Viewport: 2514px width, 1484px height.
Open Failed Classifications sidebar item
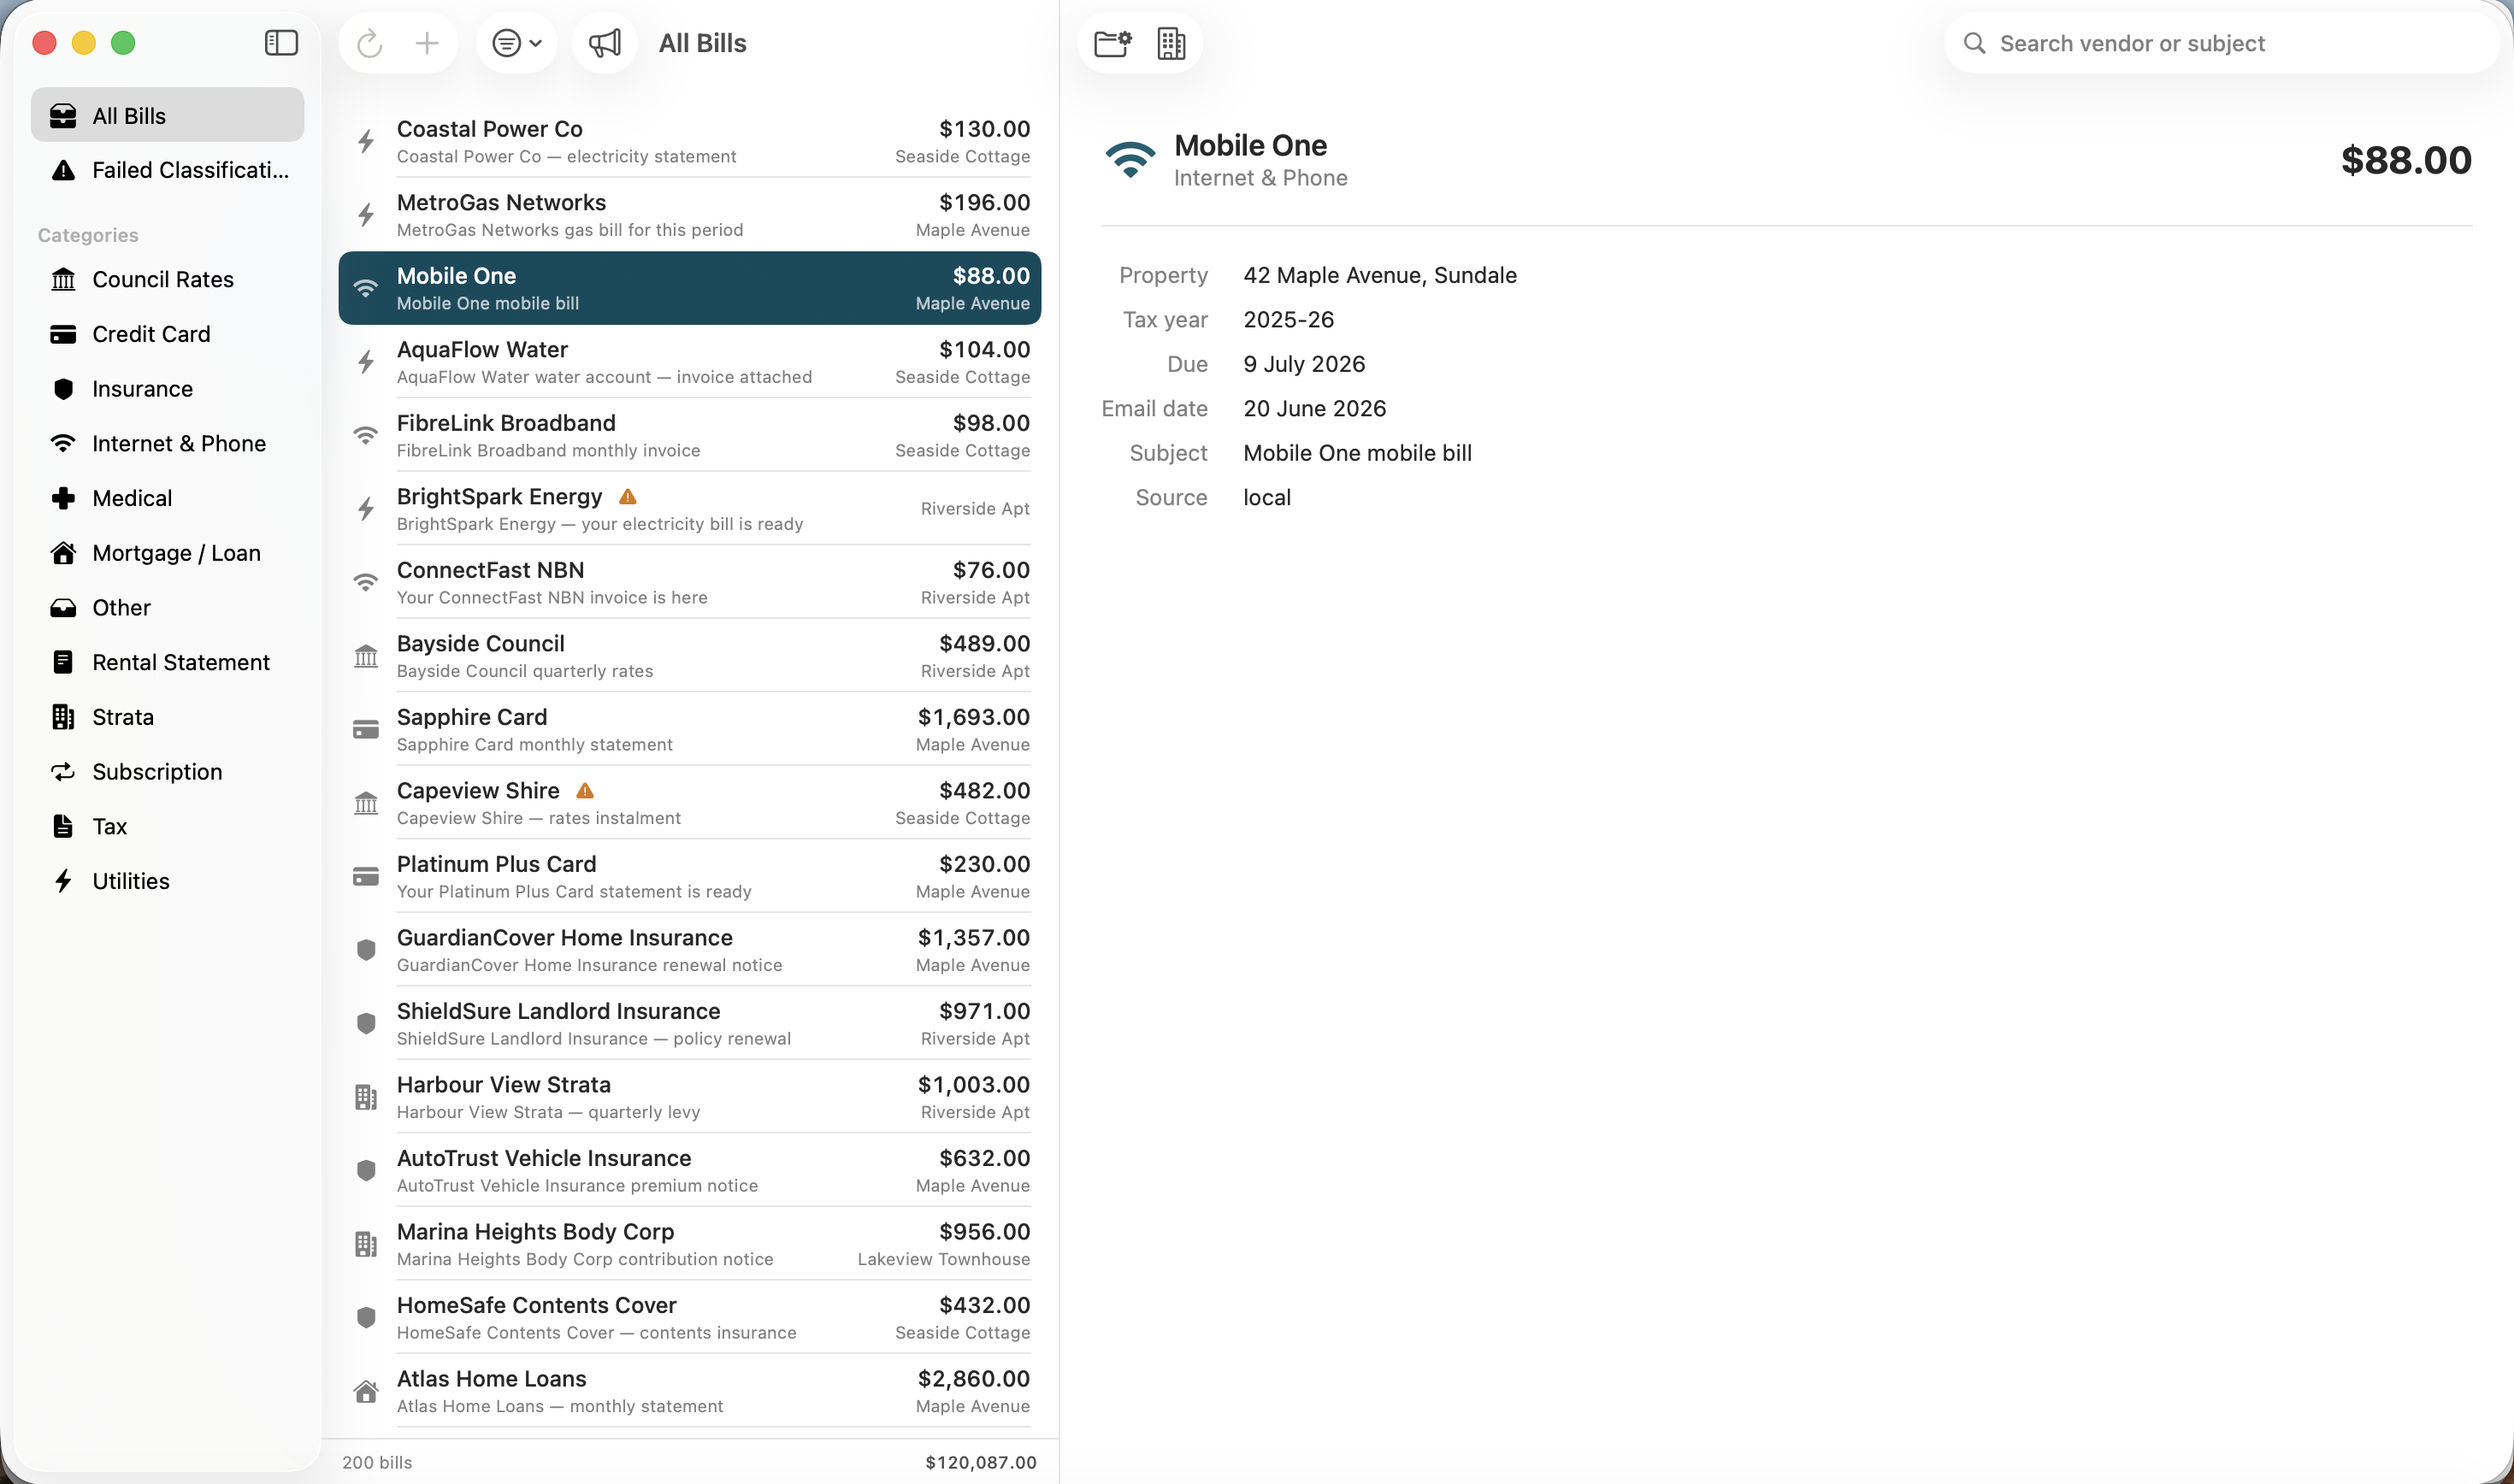[x=167, y=170]
